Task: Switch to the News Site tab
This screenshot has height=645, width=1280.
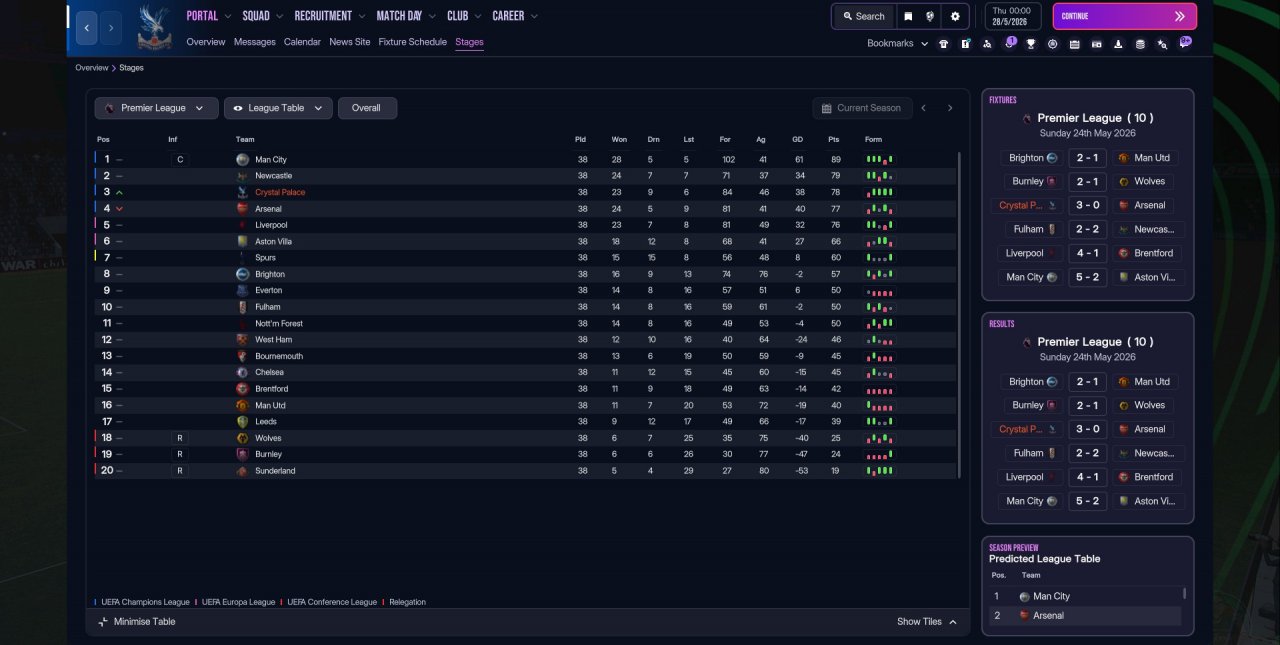Action: (349, 42)
